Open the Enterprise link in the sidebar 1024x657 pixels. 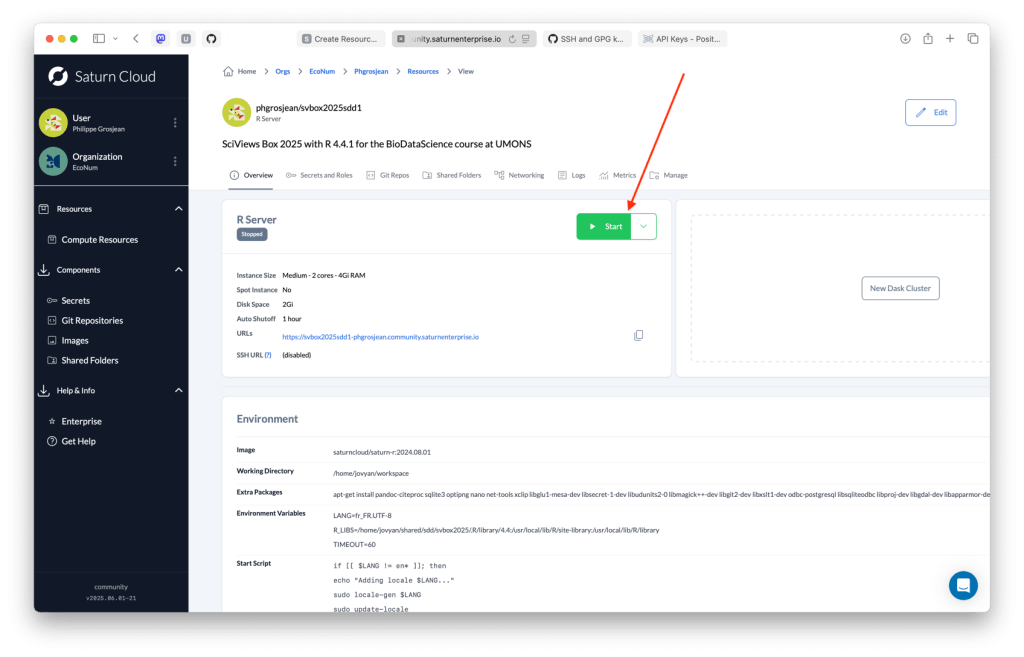[74, 421]
